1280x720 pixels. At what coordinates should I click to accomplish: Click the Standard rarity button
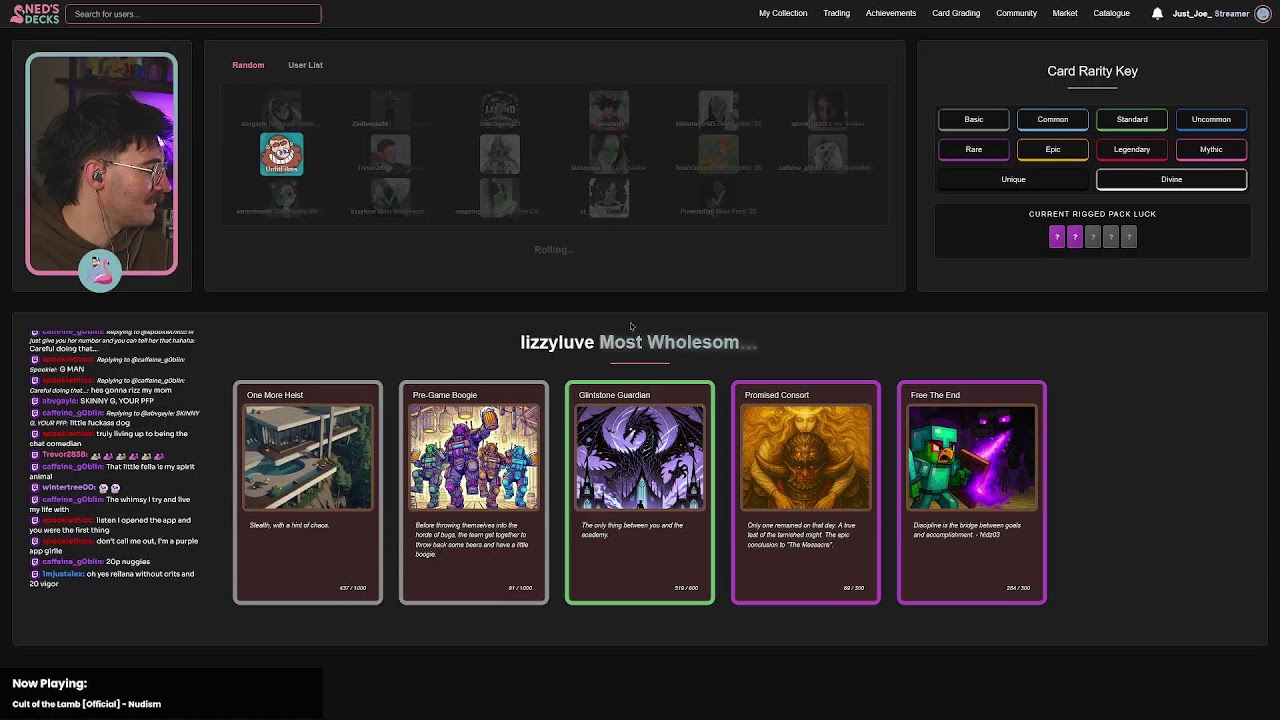(x=1132, y=120)
